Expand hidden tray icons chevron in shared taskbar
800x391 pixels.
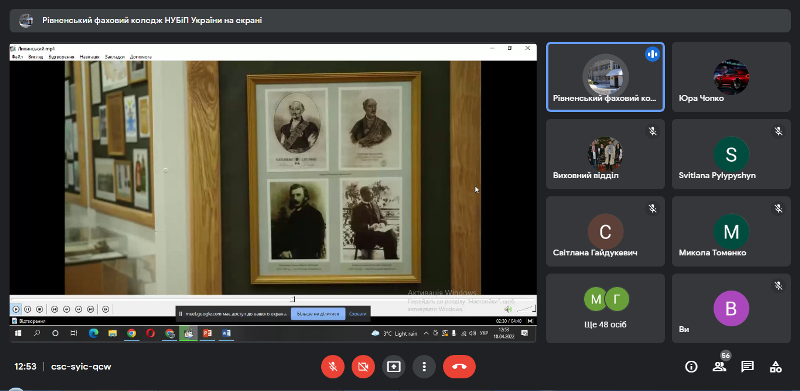[426, 333]
